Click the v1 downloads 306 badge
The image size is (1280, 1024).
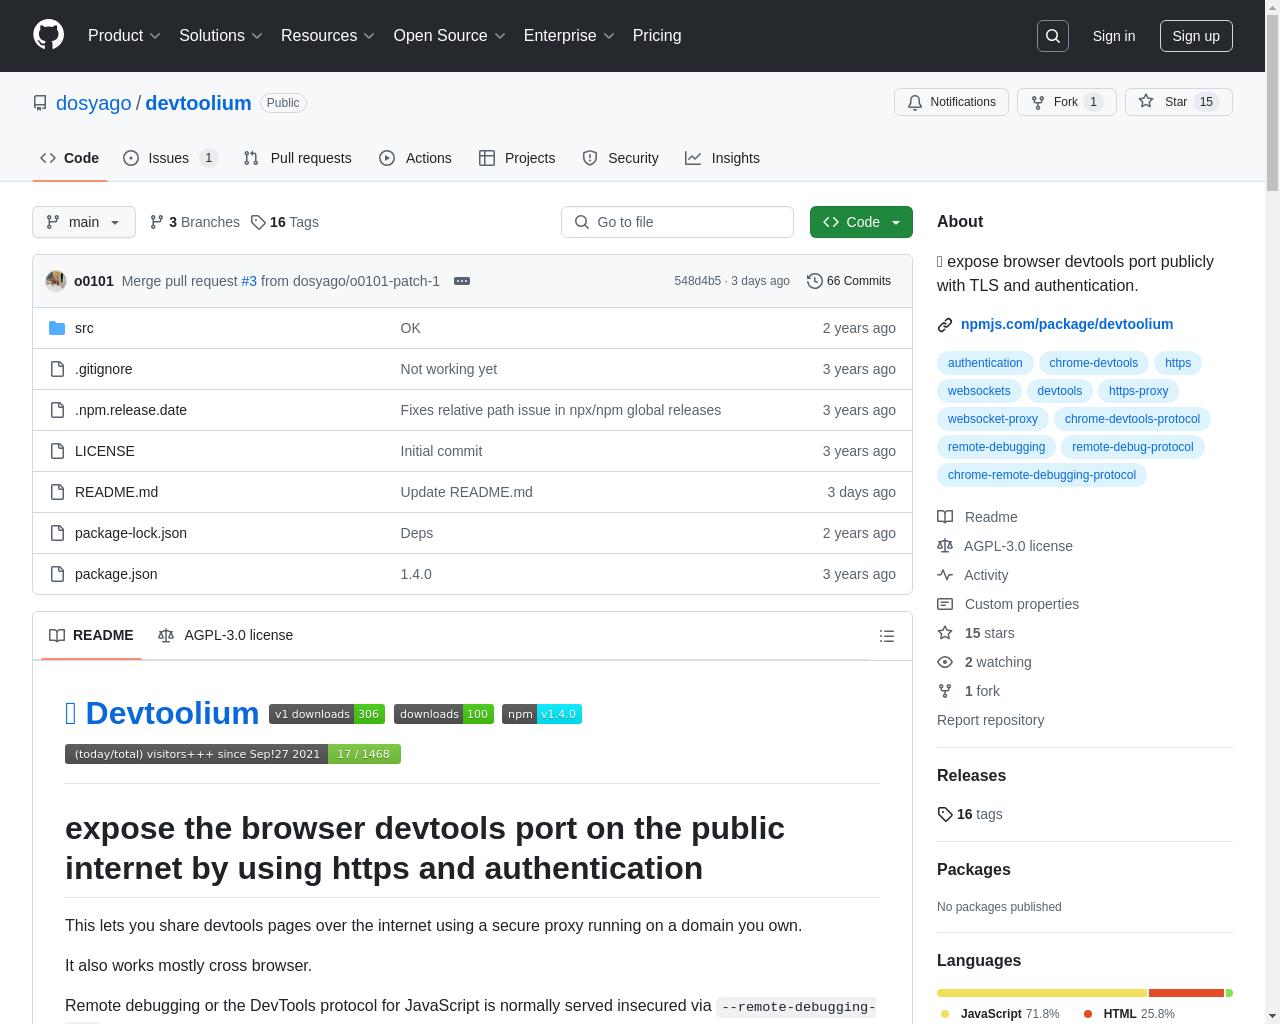327,714
